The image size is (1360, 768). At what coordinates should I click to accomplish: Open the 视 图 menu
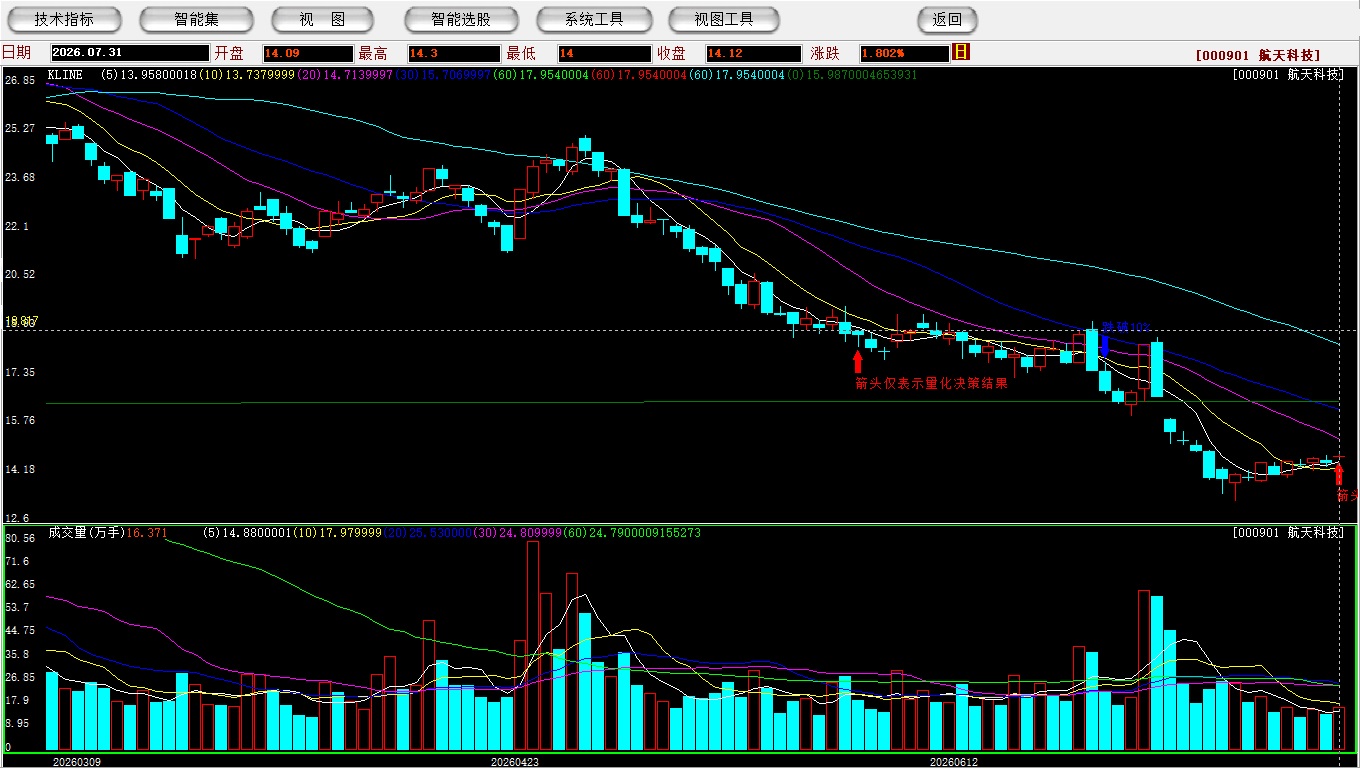tap(322, 20)
